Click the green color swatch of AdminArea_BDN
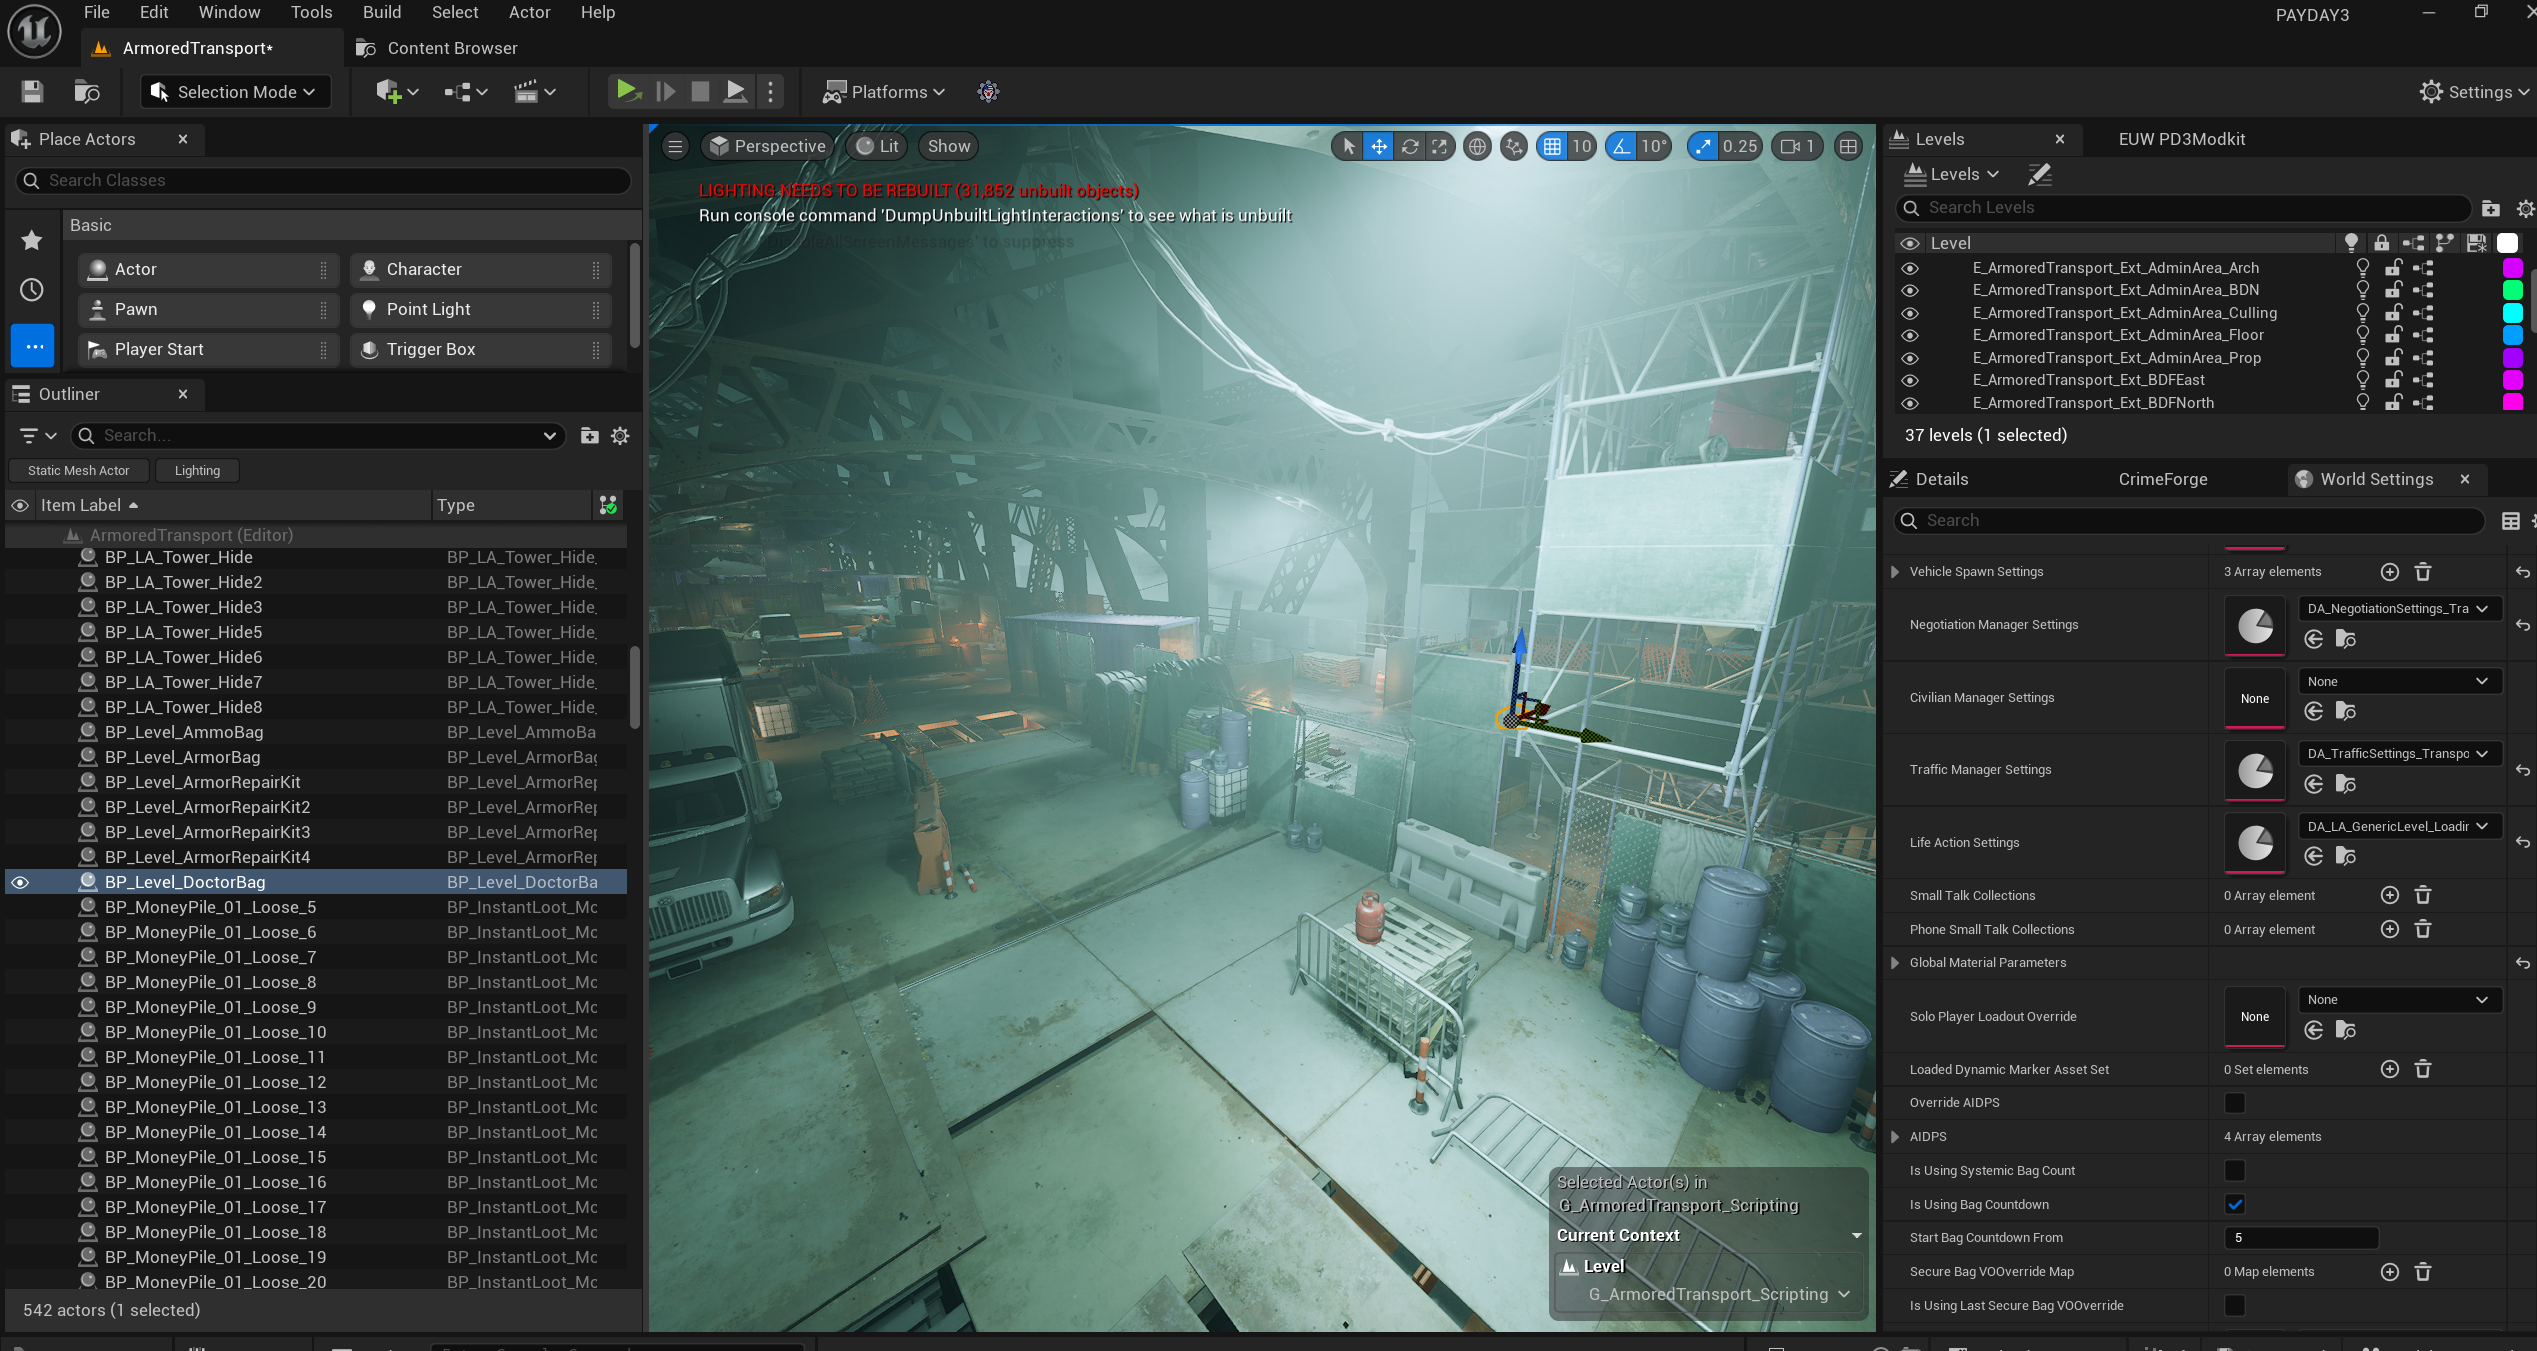 tap(2512, 290)
